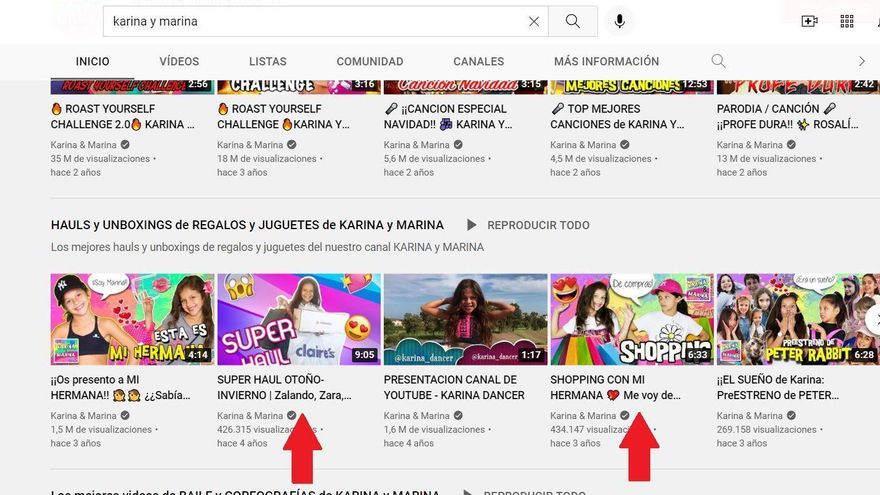Open the create video camera icon

[809, 21]
